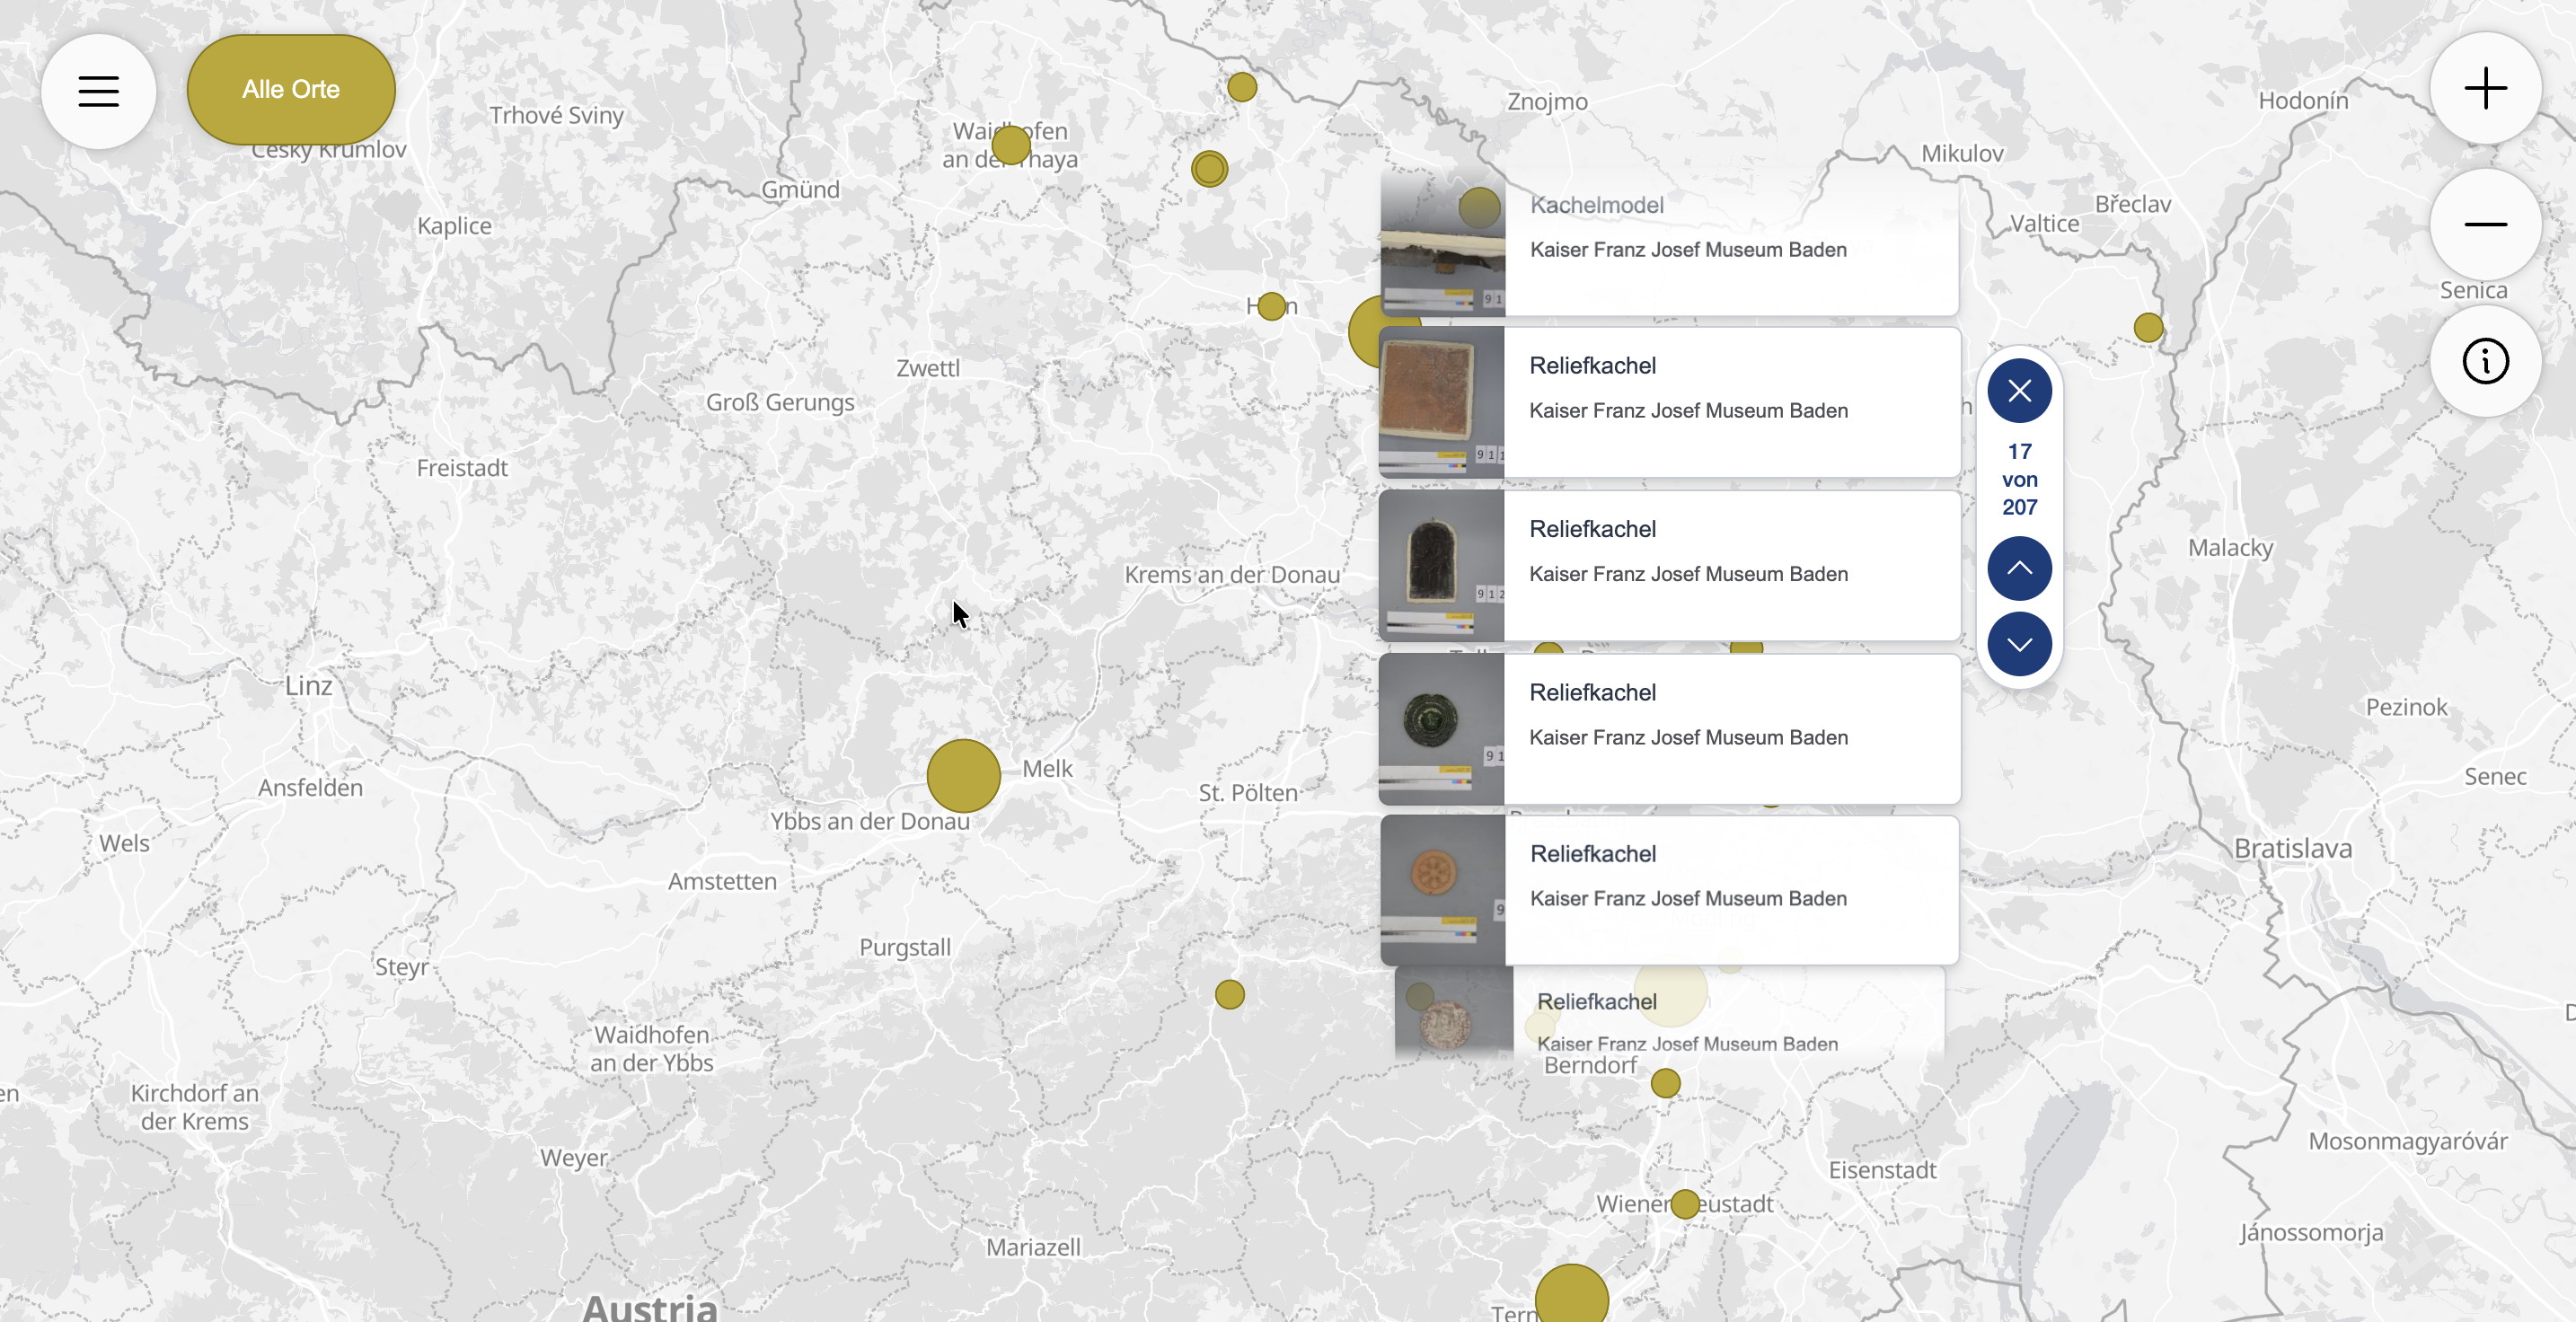This screenshot has height=1322, width=2576.
Task: Close the search results list
Action: pyautogui.click(x=2019, y=390)
